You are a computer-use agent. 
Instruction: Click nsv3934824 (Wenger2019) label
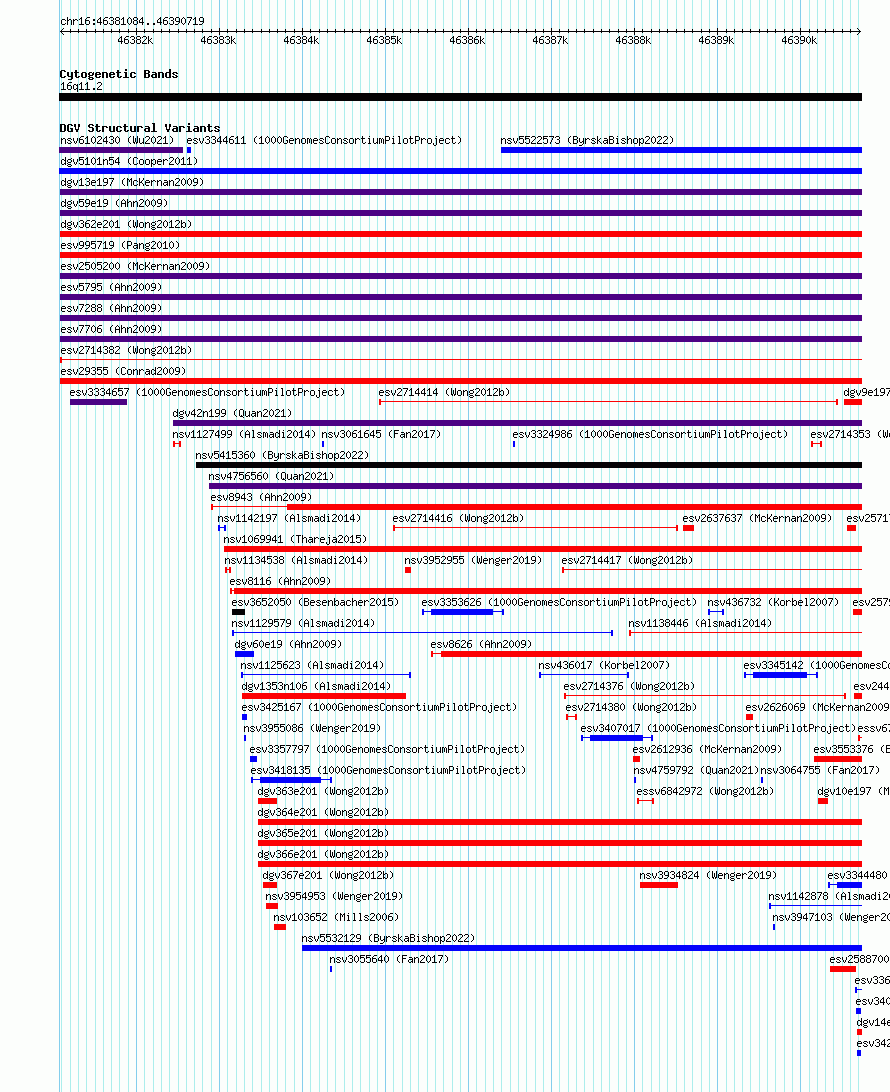pos(708,875)
